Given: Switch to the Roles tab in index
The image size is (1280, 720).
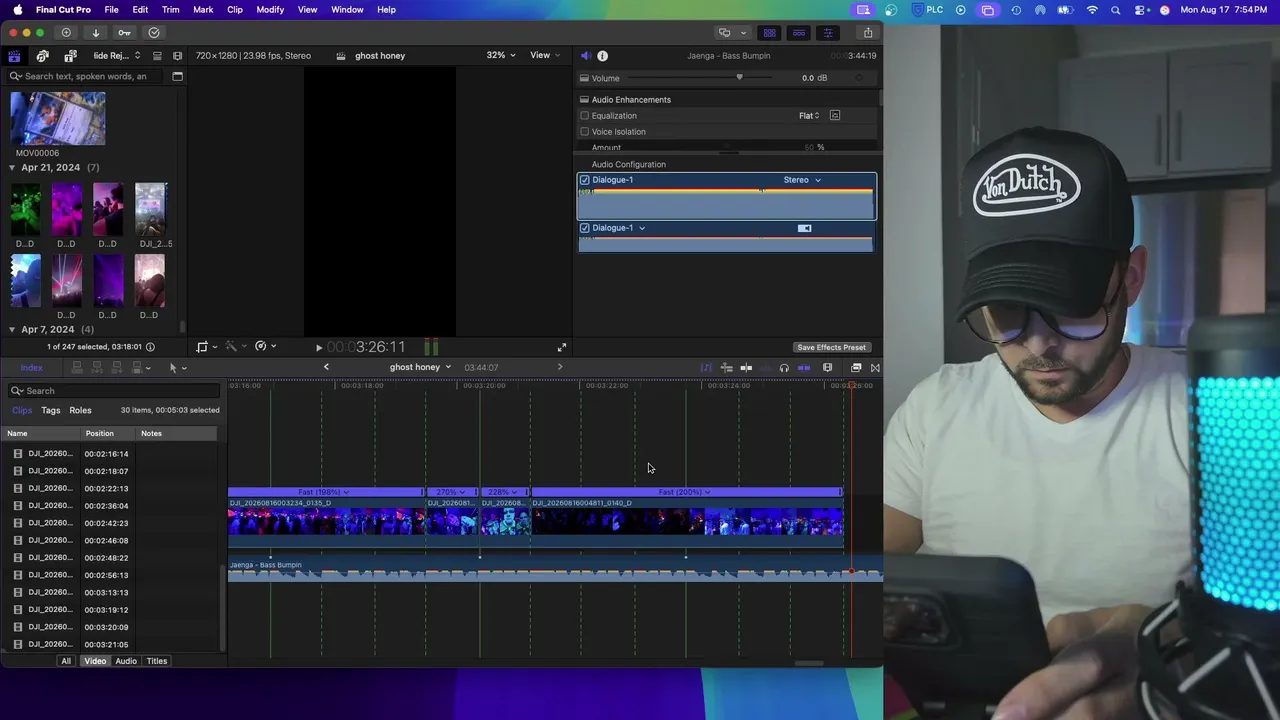Looking at the screenshot, I should [x=80, y=410].
